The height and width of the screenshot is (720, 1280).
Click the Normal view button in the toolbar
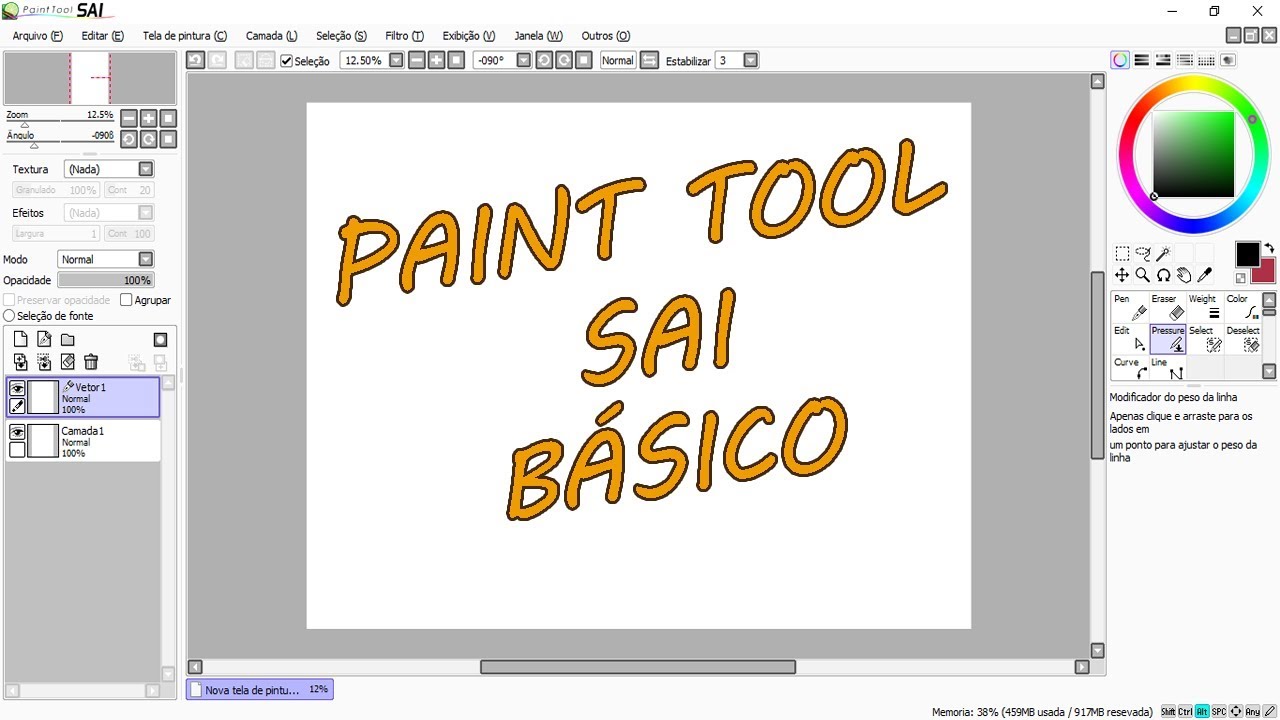pos(617,60)
